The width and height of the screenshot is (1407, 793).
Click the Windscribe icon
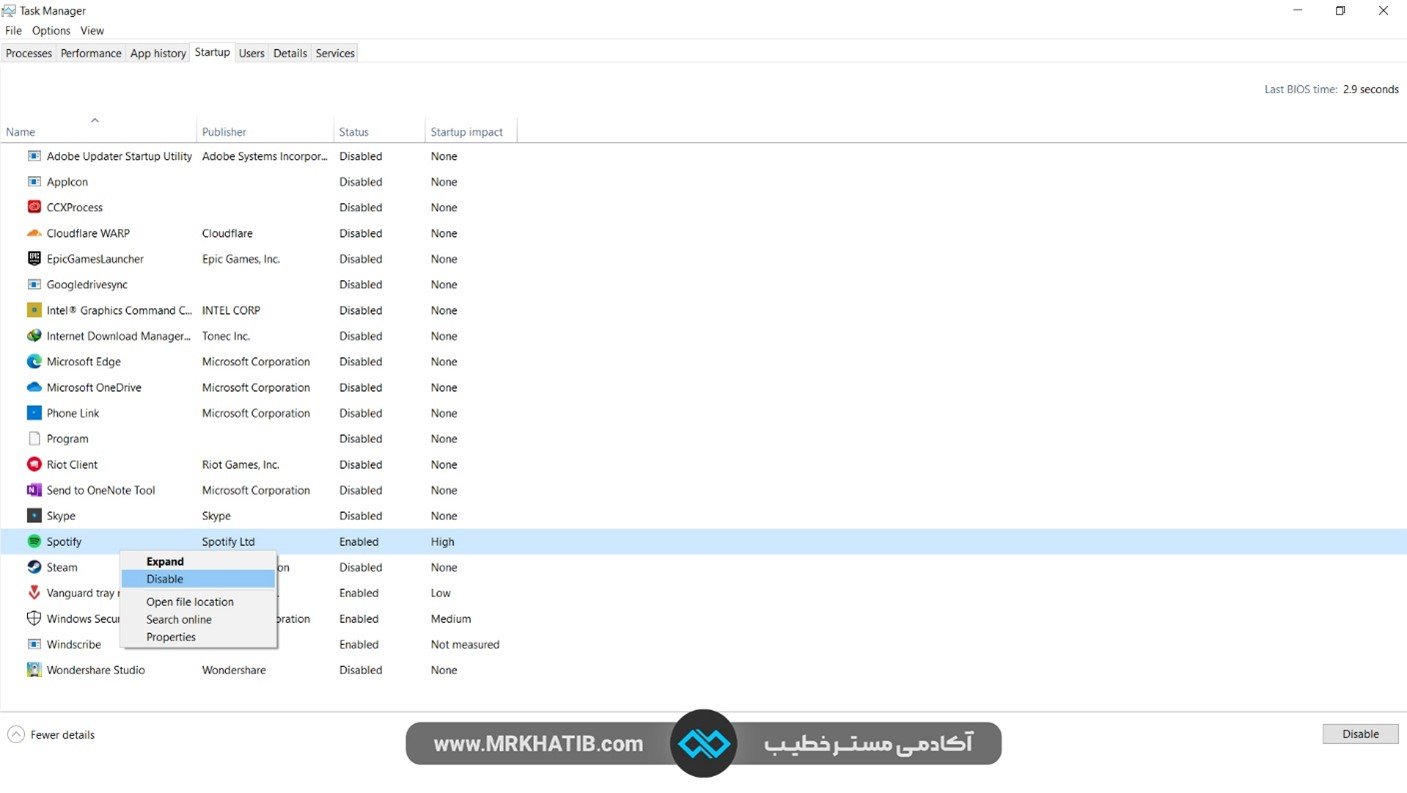pyautogui.click(x=34, y=645)
